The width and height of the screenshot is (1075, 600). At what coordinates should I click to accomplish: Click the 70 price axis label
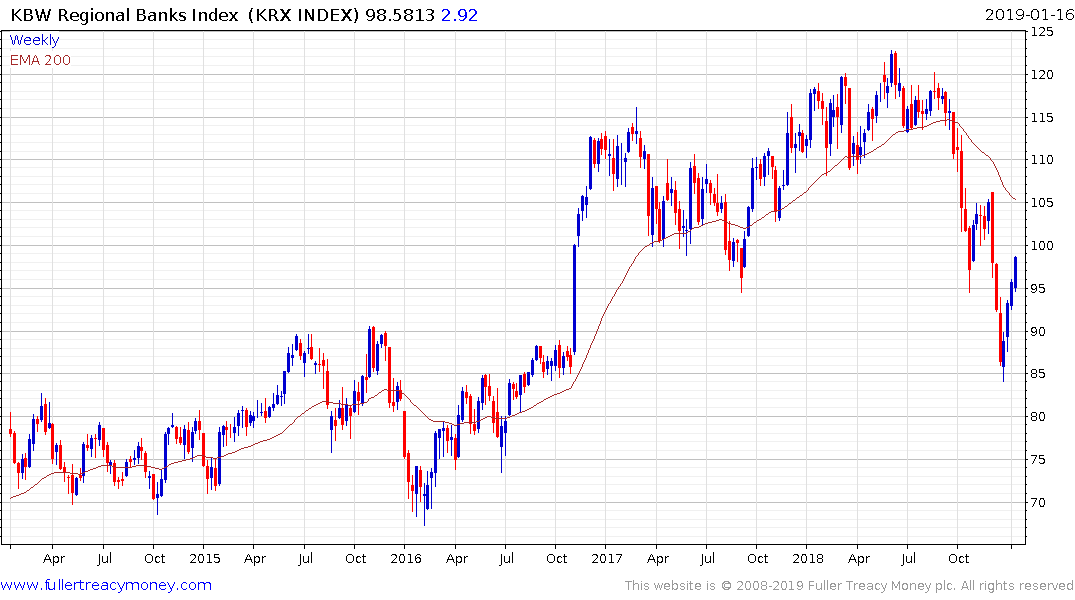point(1039,503)
